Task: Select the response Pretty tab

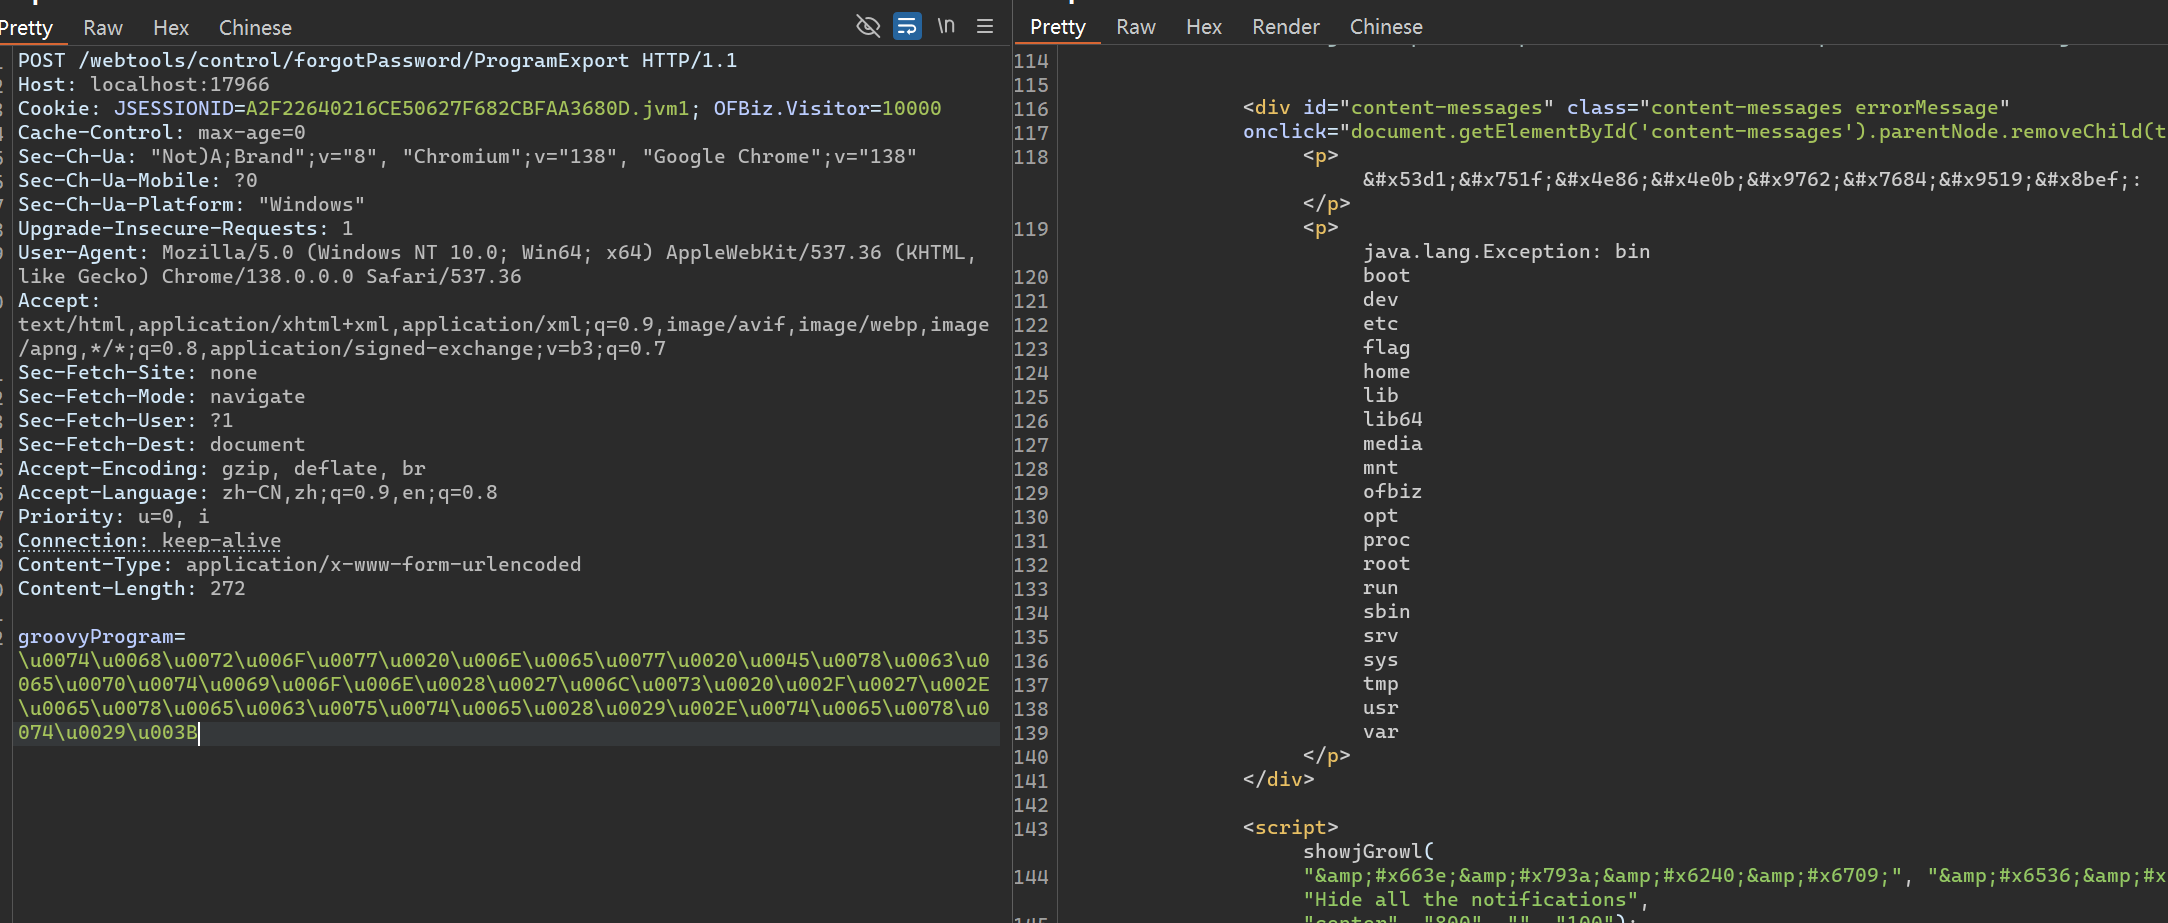Action: click(x=1058, y=27)
